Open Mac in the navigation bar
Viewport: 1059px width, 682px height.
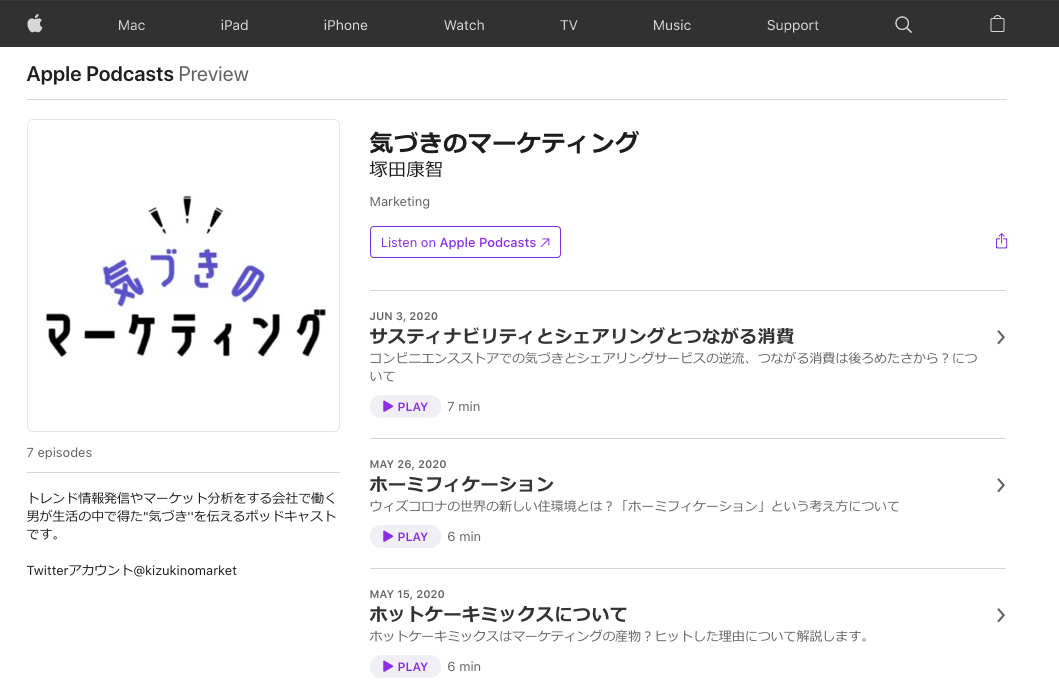[131, 25]
